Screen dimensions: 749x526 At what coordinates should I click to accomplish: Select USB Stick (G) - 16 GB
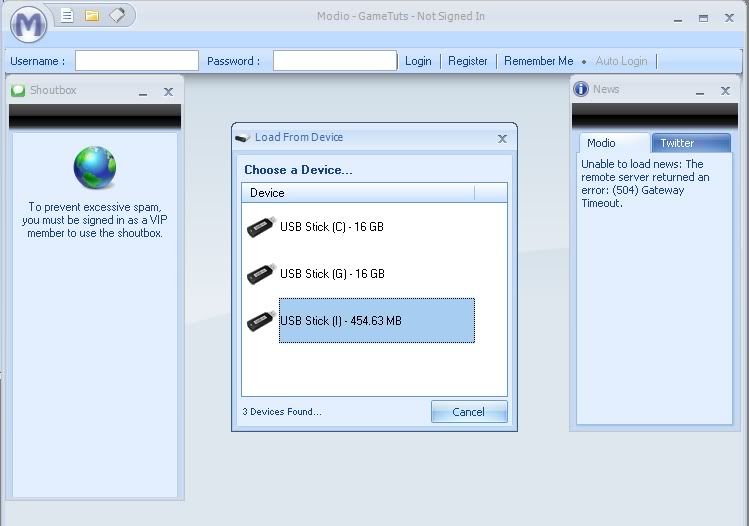pos(332,274)
